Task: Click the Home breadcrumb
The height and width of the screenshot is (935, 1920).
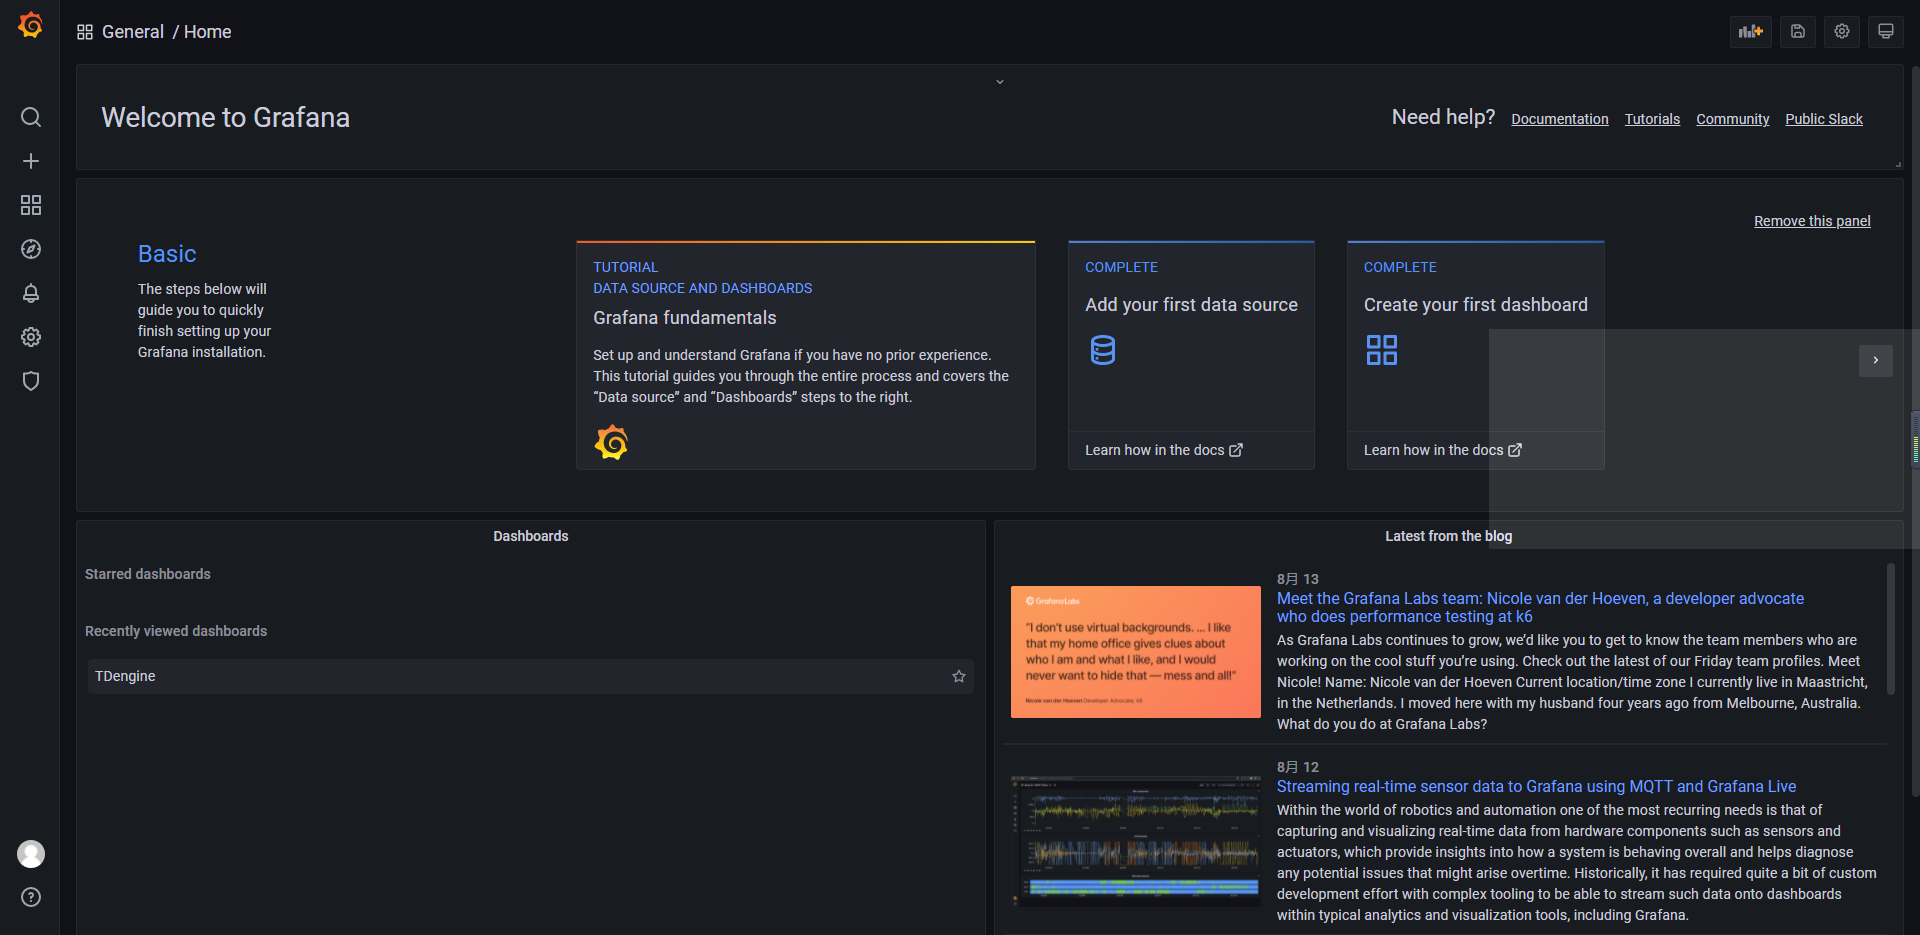Action: [207, 32]
